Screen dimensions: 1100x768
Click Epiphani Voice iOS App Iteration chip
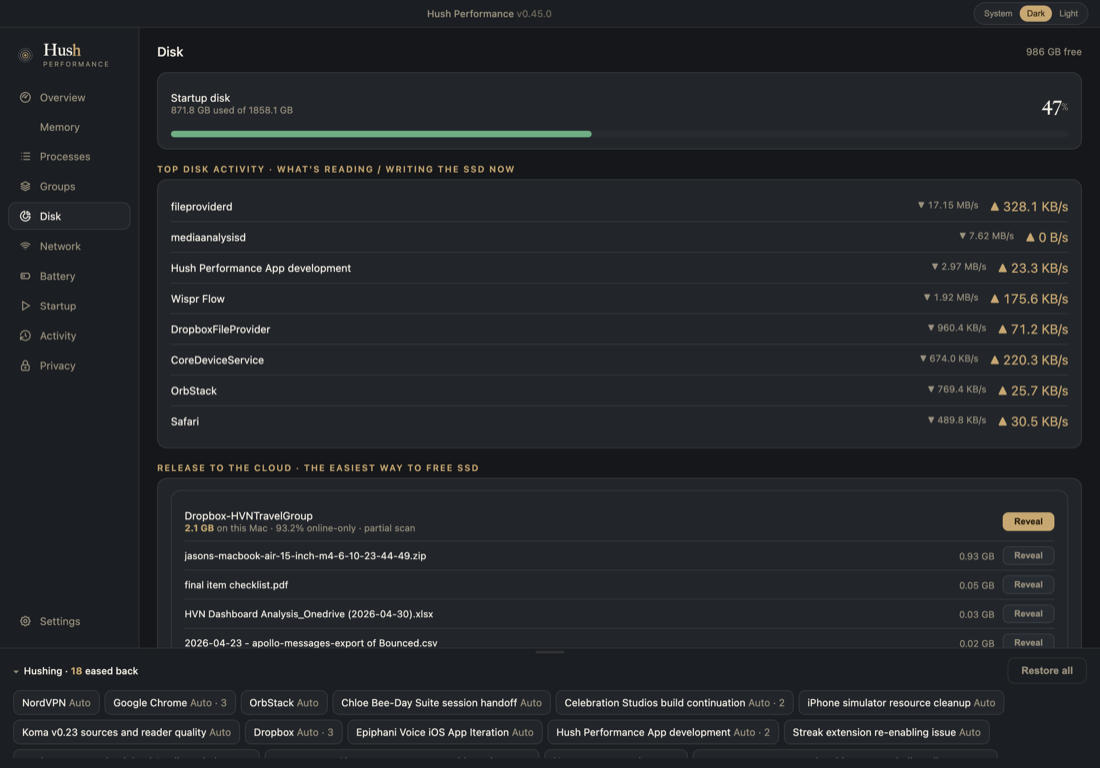pyautogui.click(x=445, y=732)
